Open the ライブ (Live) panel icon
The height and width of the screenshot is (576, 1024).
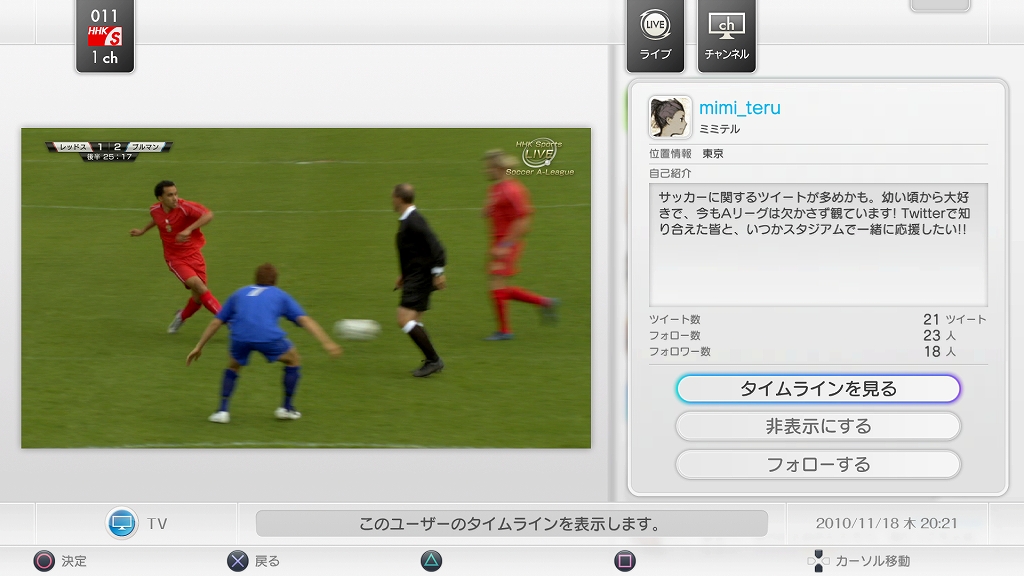(655, 35)
